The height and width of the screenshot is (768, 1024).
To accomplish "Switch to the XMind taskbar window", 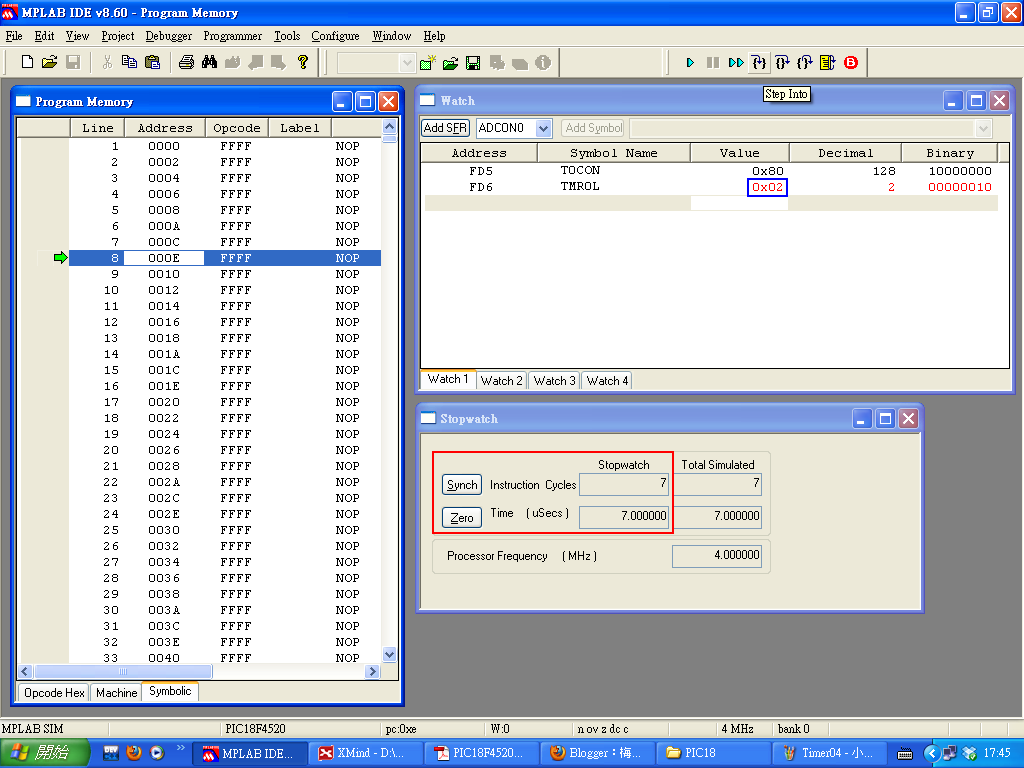I will 364,753.
